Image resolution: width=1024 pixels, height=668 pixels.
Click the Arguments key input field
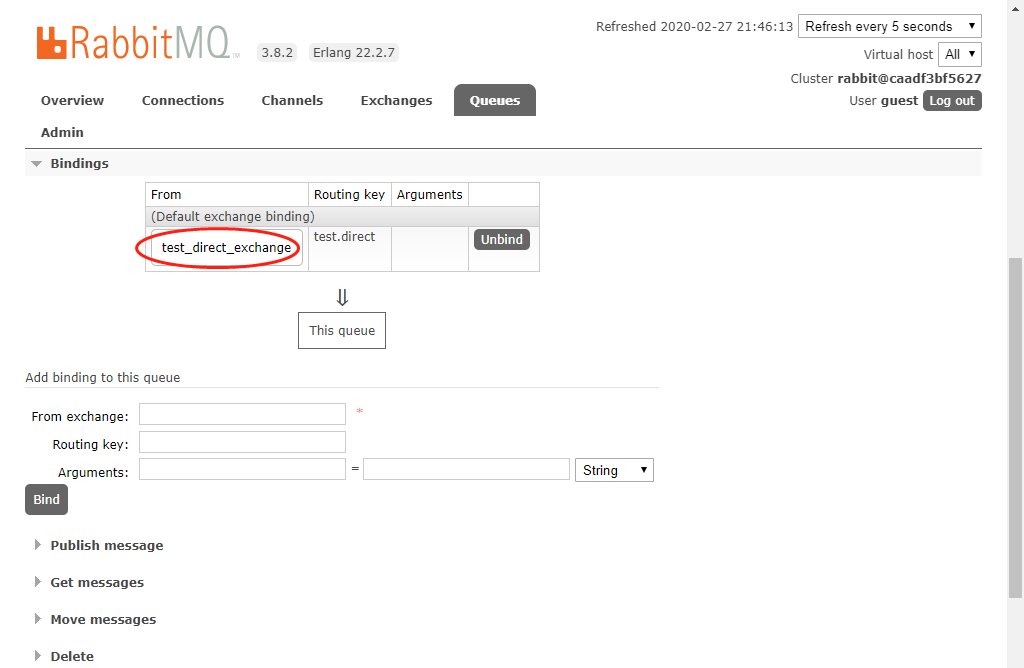242,469
